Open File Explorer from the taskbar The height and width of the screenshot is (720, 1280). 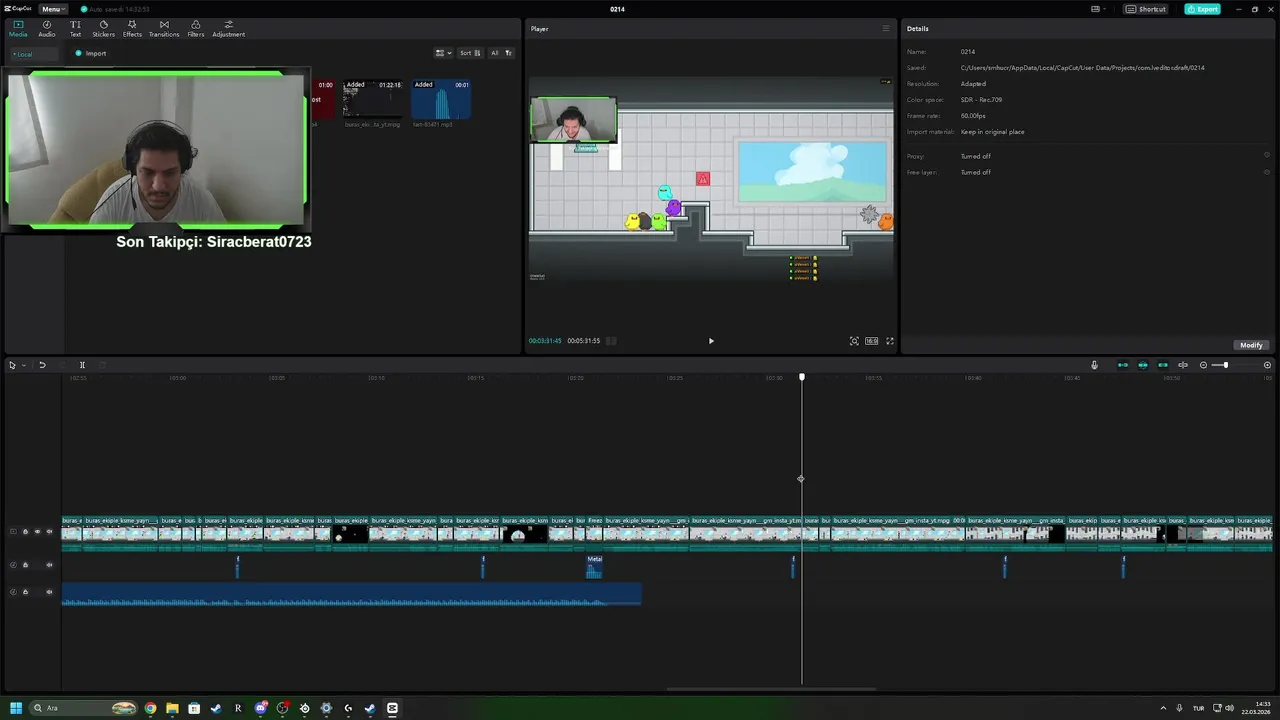[x=172, y=708]
